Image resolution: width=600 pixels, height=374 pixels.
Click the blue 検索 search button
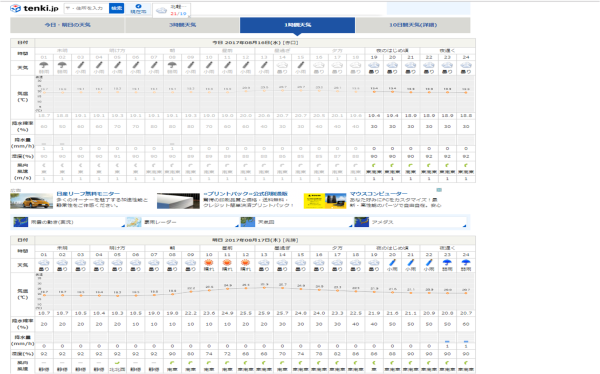116,8
